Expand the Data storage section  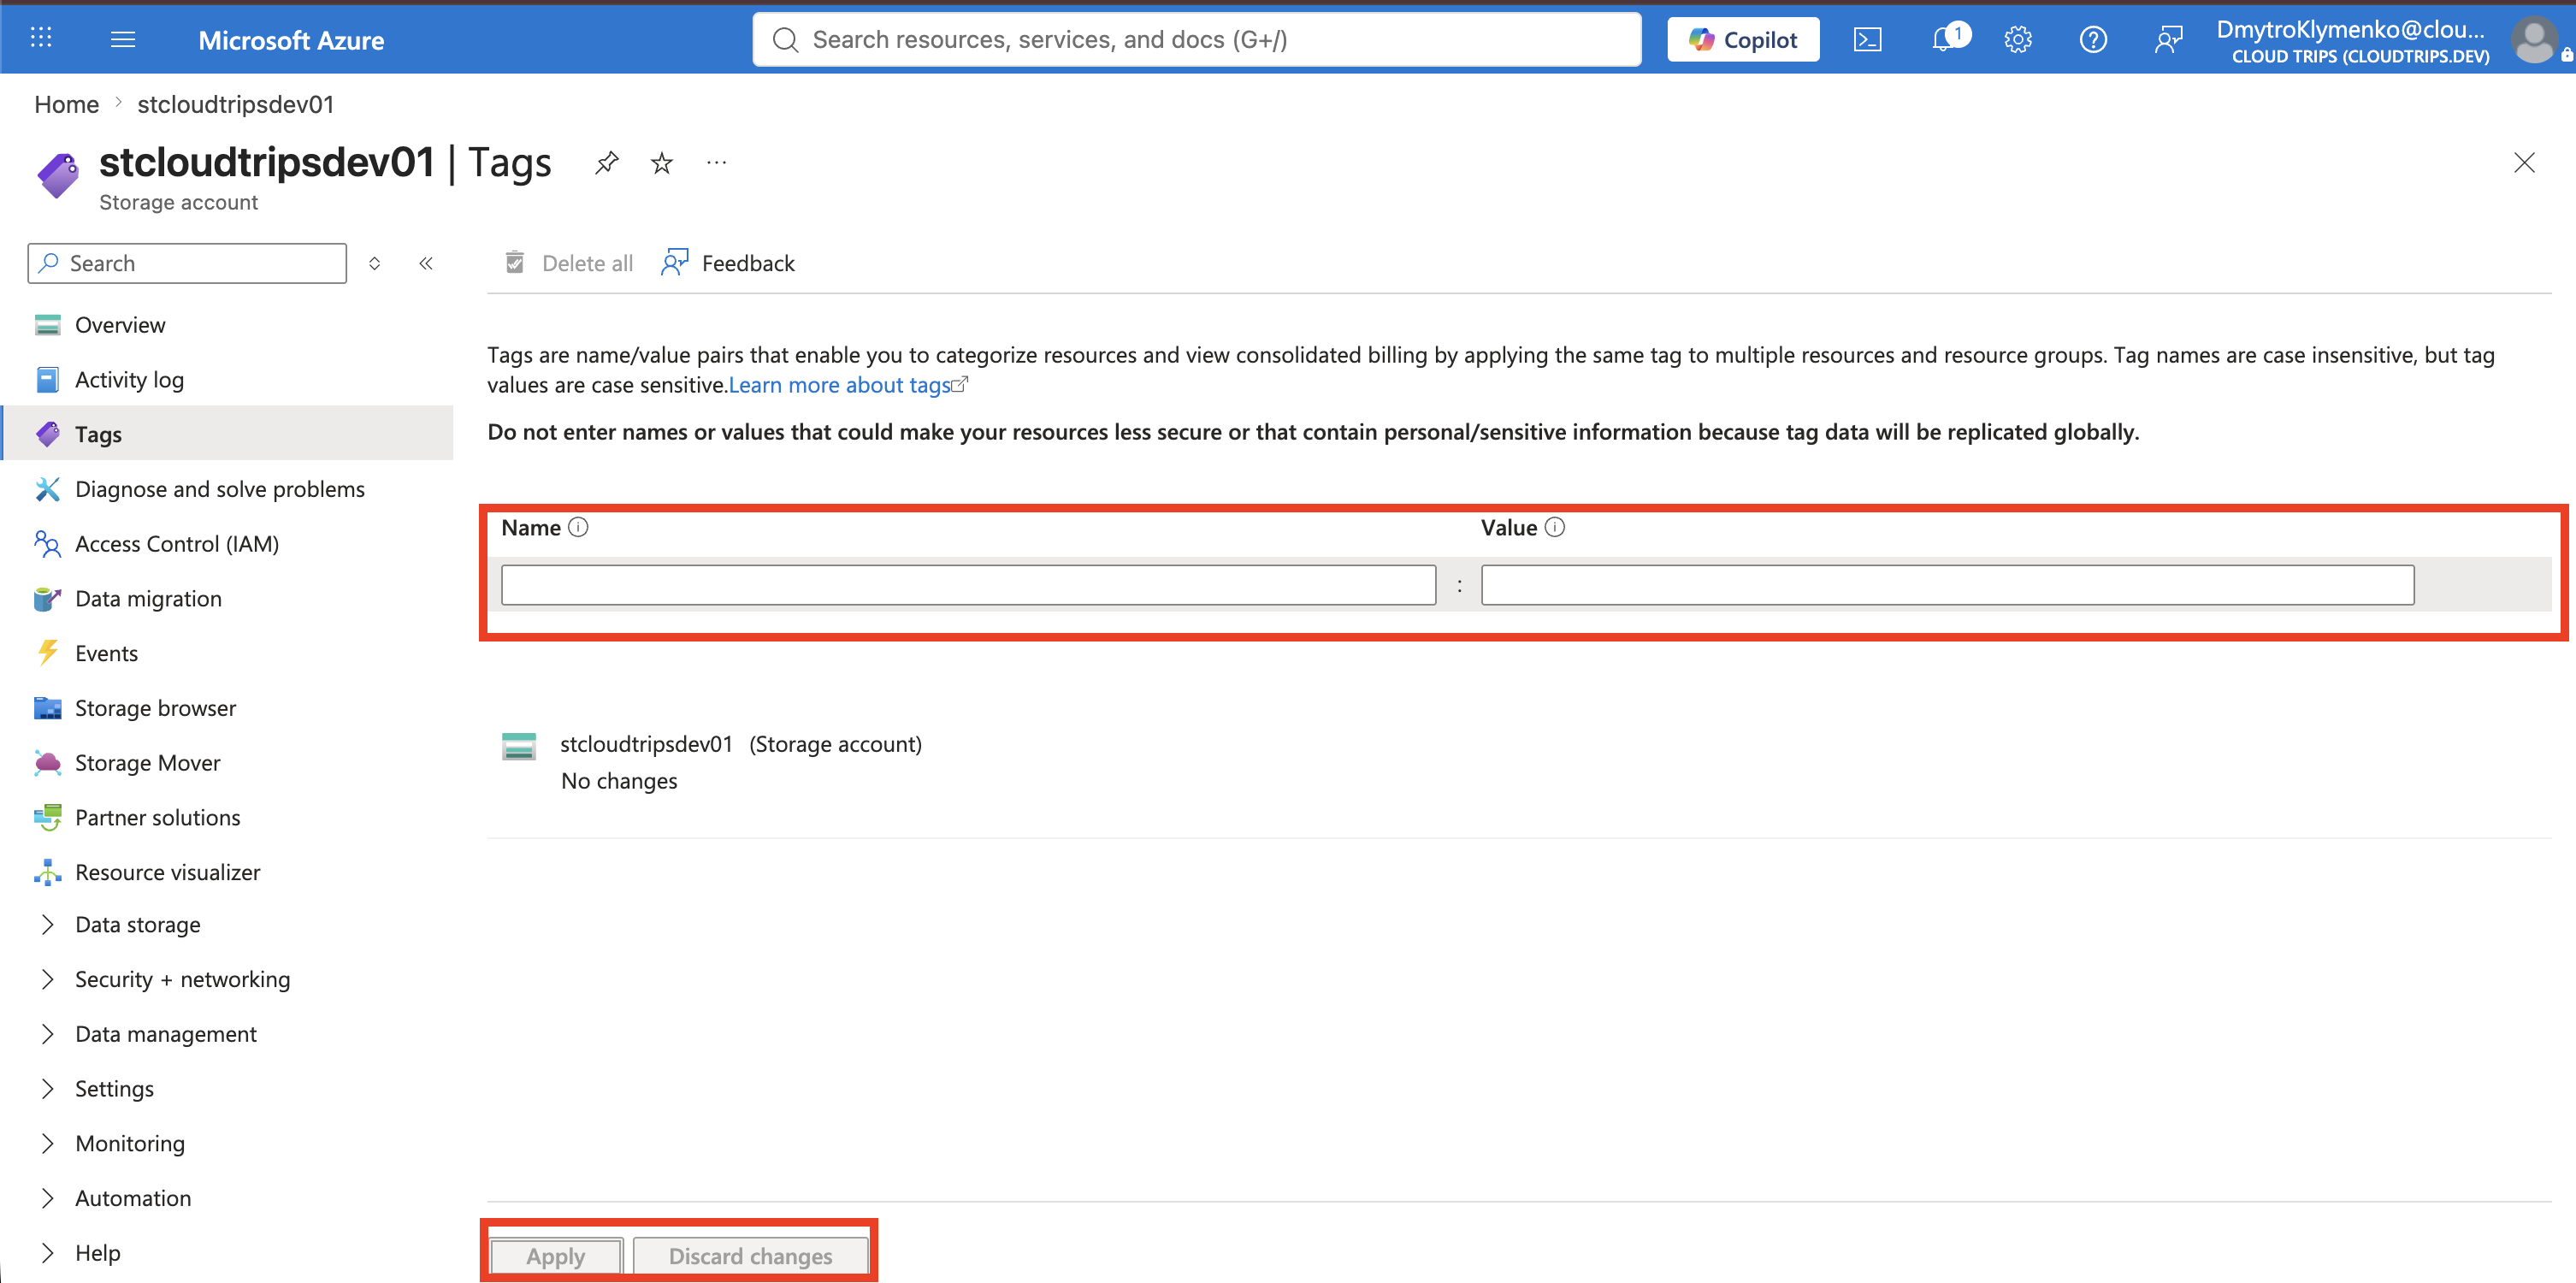point(47,925)
